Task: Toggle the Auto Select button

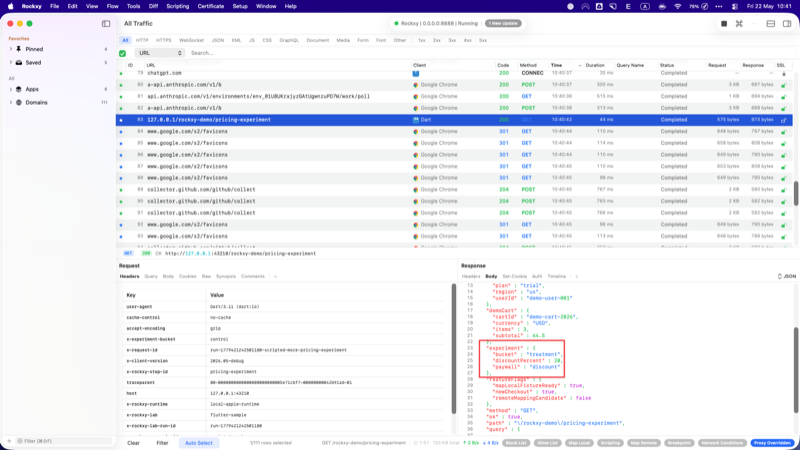Action: pos(198,443)
